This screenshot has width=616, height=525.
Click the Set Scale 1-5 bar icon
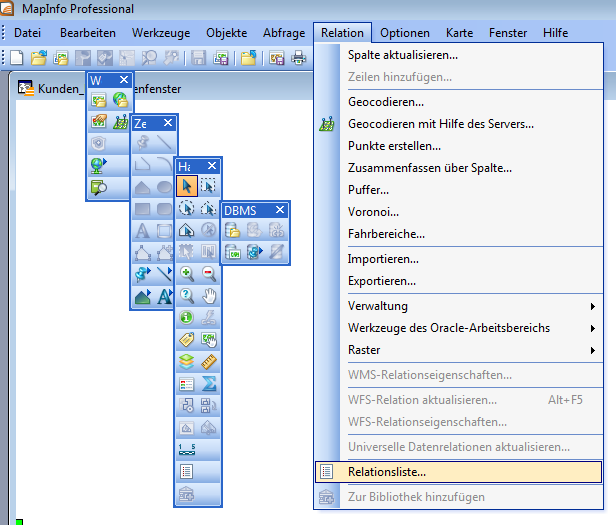(187, 450)
